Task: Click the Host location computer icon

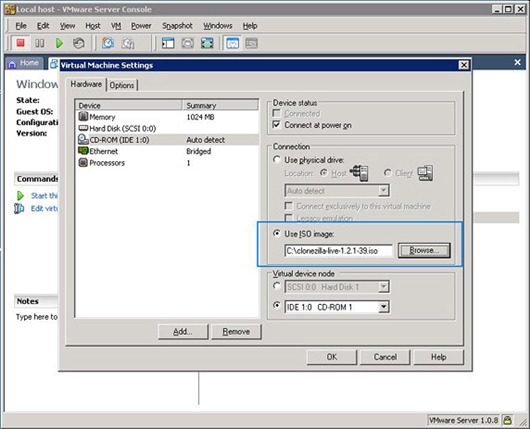Action: 359,173
